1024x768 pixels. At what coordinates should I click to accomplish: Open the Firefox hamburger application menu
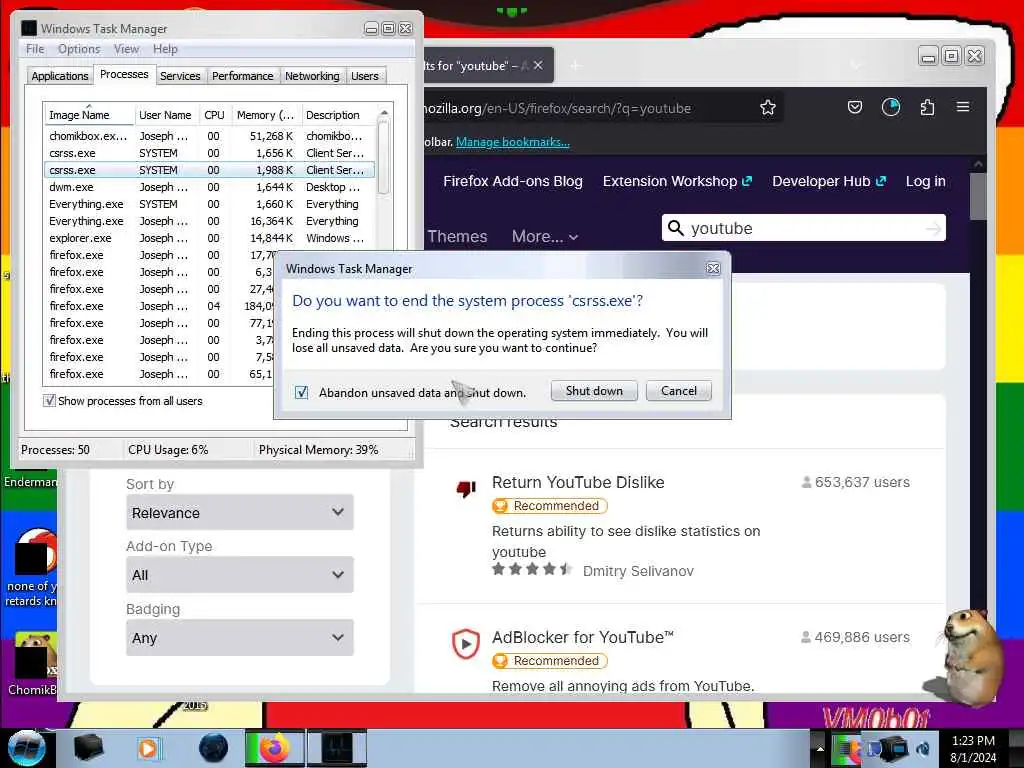click(963, 107)
